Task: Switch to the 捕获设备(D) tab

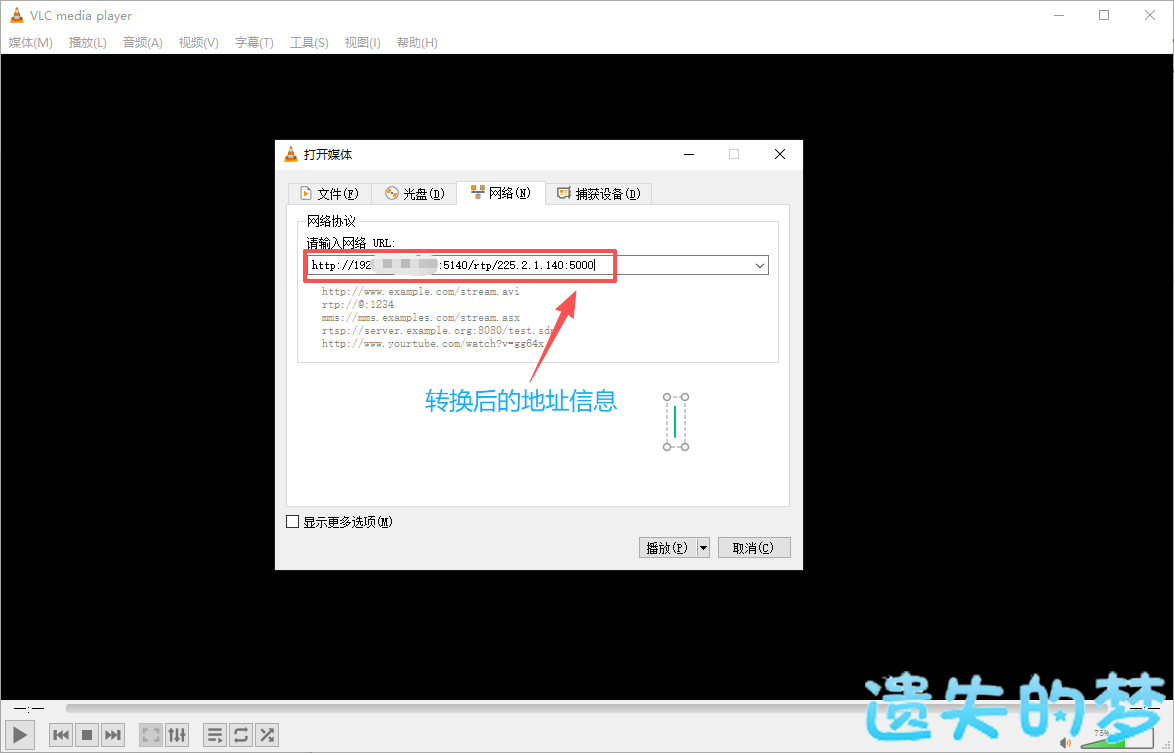Action: pos(598,194)
